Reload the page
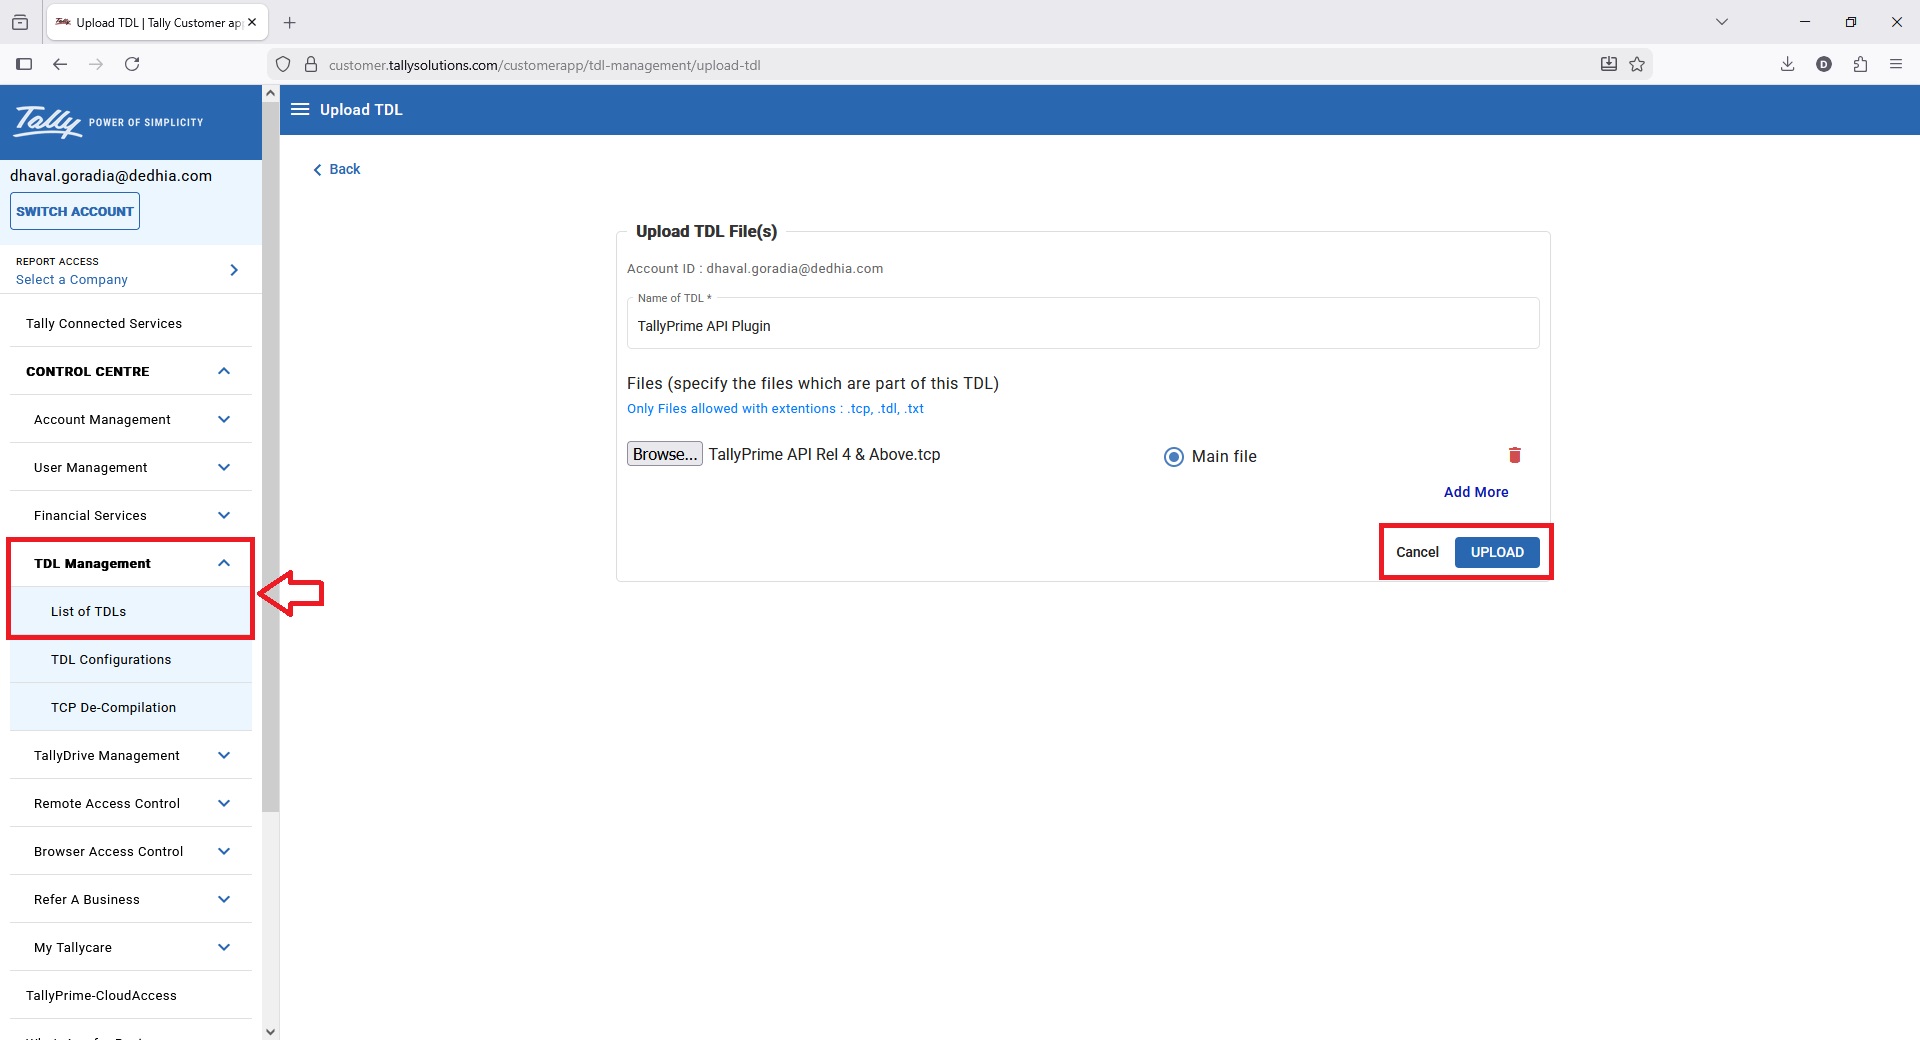 132,64
